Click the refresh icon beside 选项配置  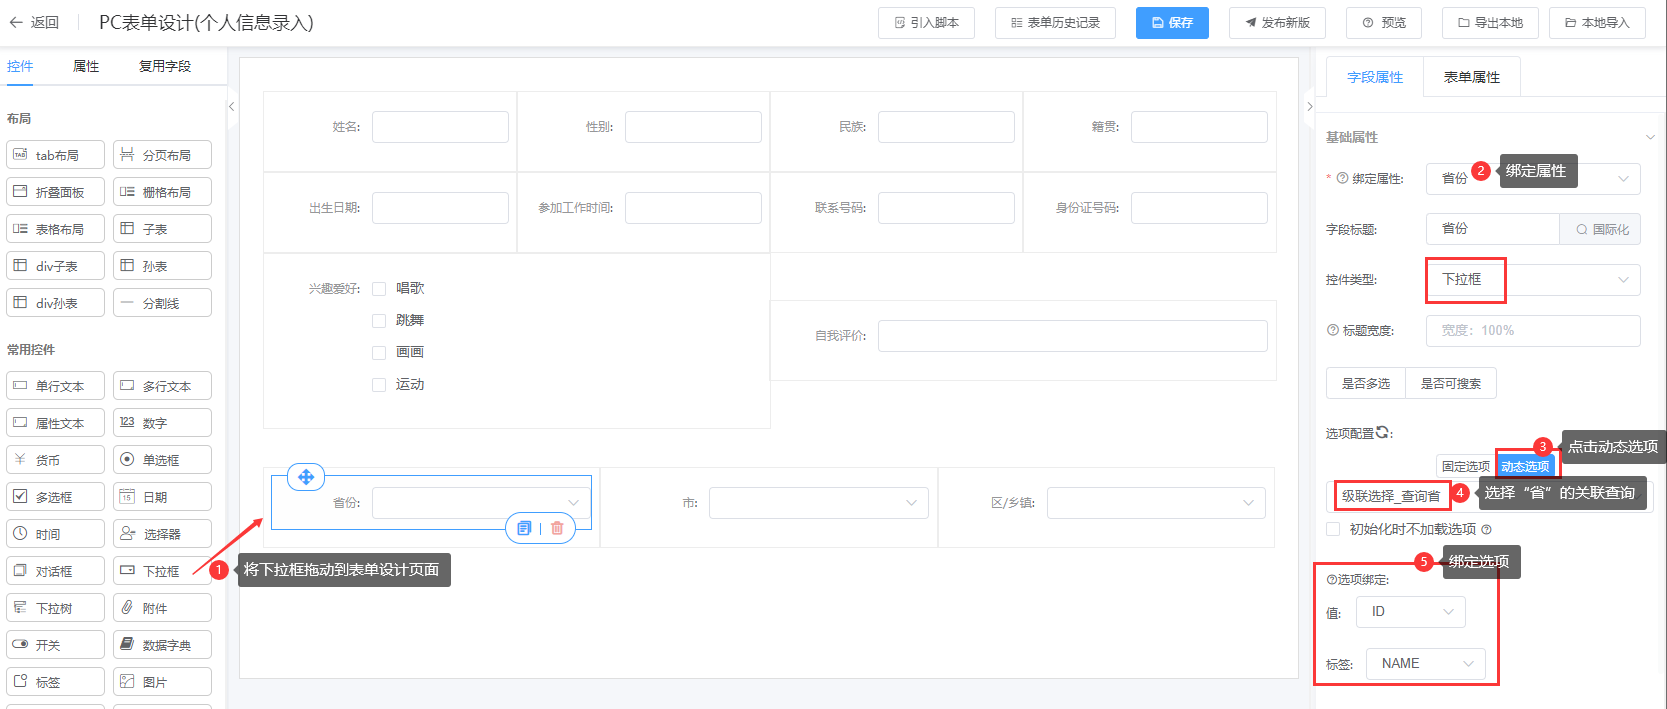point(1383,432)
